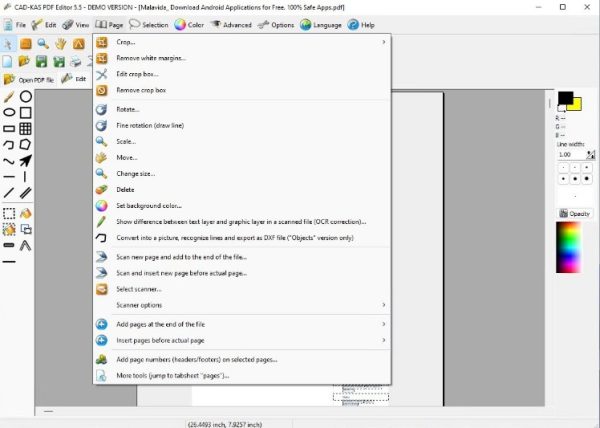This screenshot has width=600, height=428.
Task: Select the arrow drawing tool
Action: [x=26, y=161]
